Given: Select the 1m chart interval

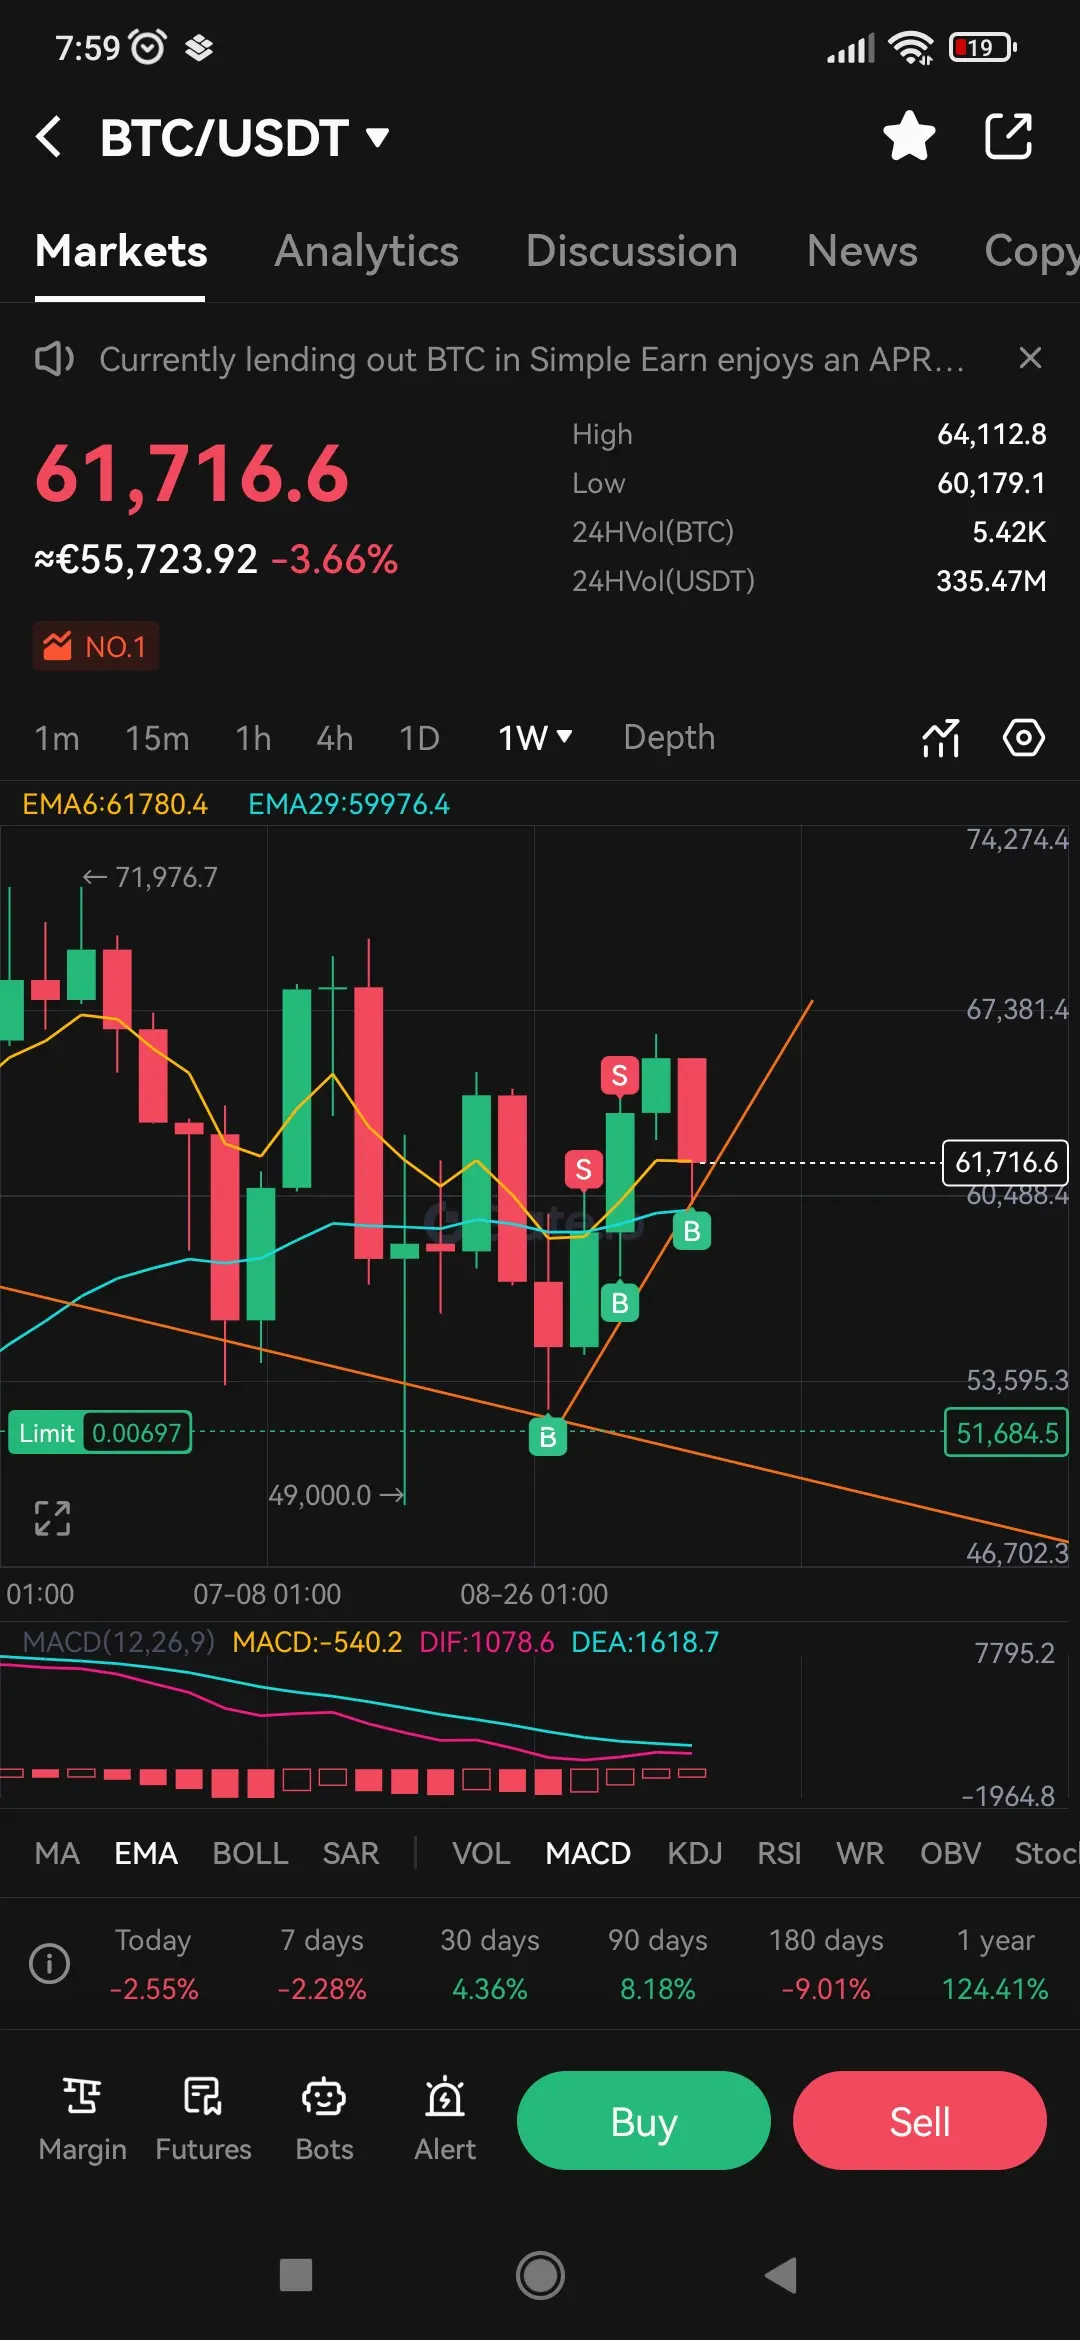Looking at the screenshot, I should [57, 738].
